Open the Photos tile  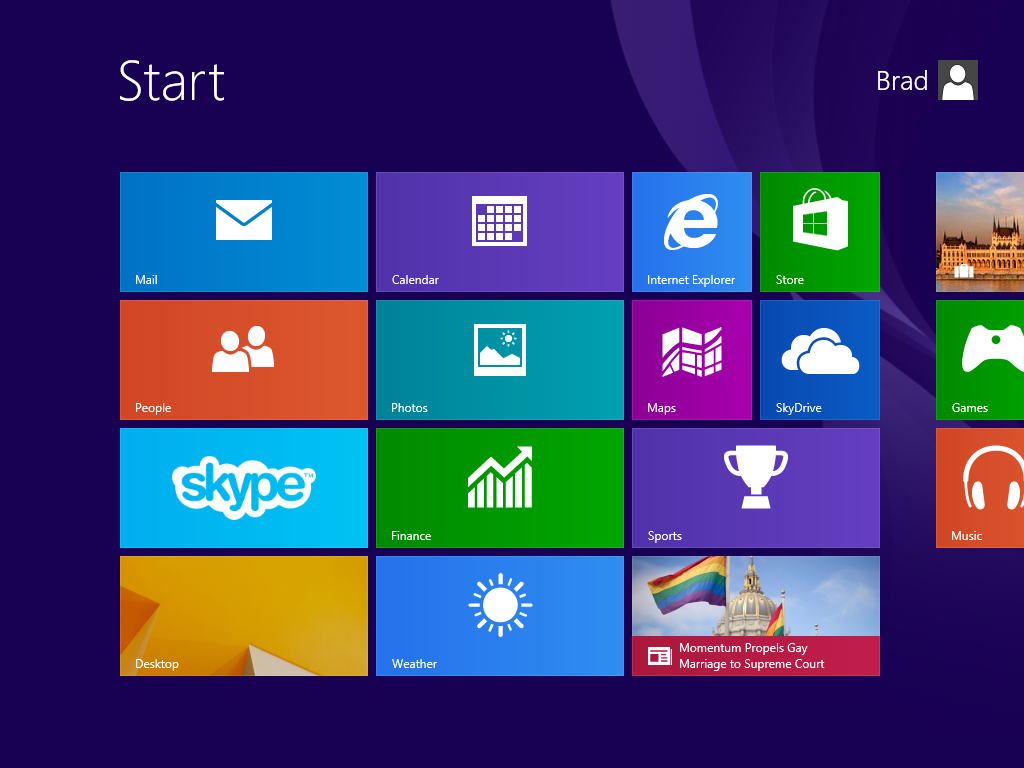(500, 360)
